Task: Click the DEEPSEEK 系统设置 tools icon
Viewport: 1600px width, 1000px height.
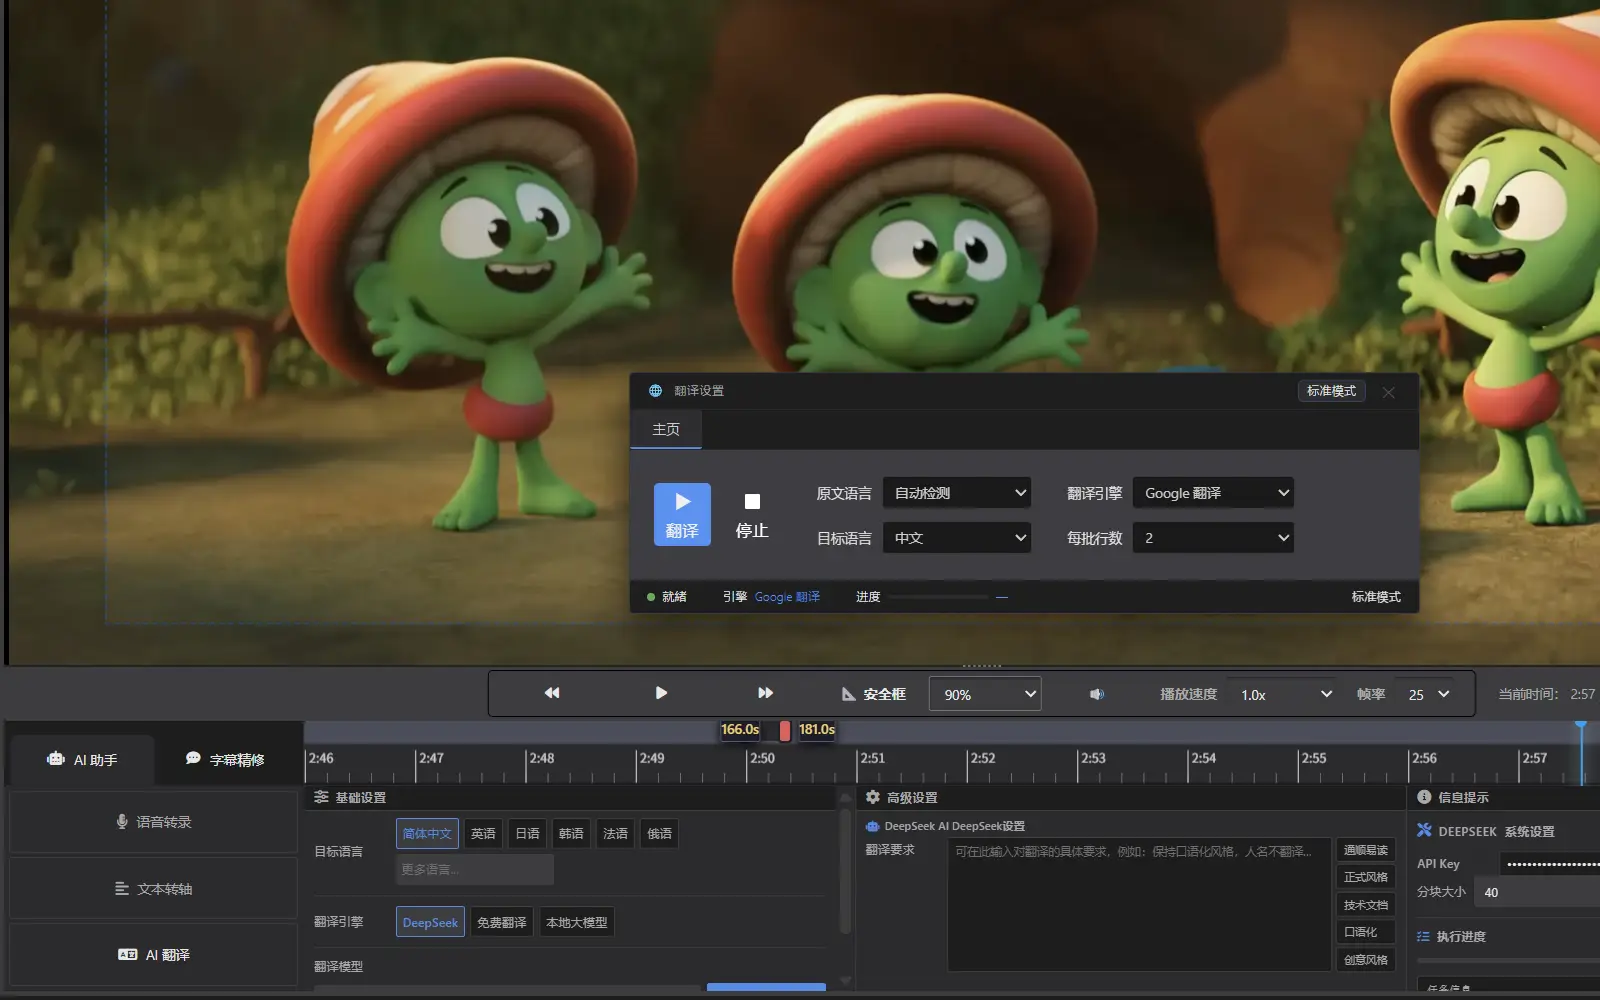Action: tap(1424, 830)
